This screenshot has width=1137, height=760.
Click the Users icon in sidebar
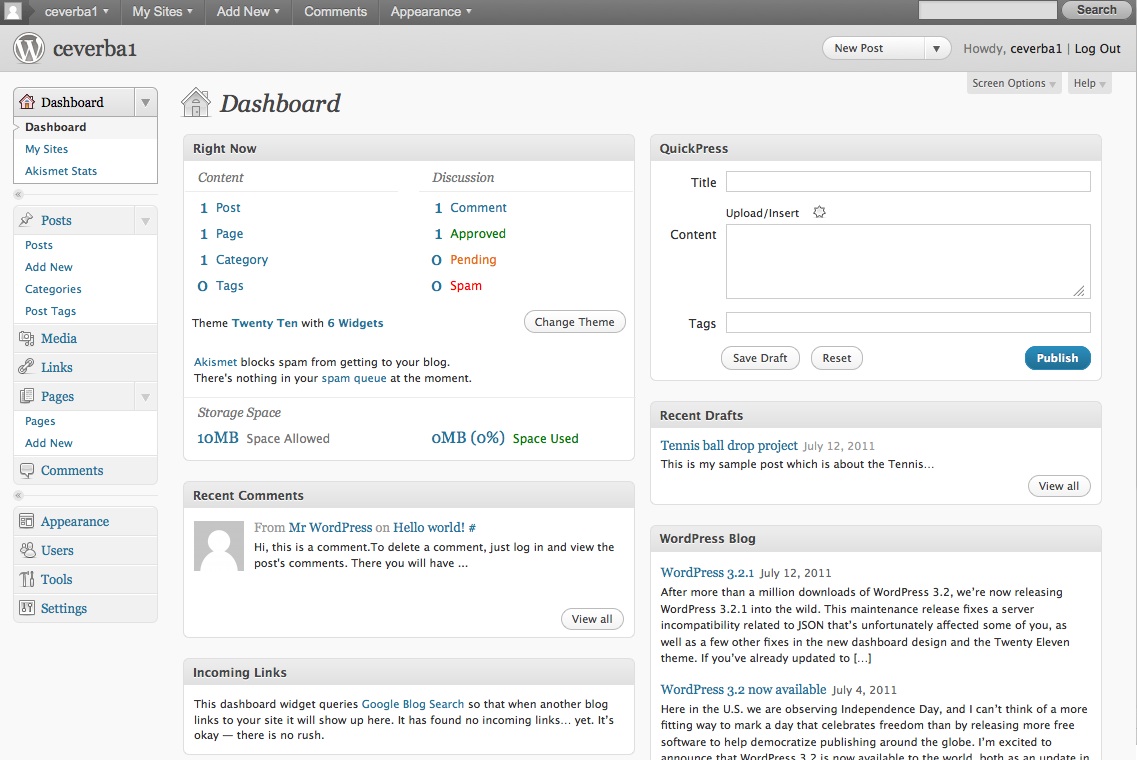click(x=27, y=550)
